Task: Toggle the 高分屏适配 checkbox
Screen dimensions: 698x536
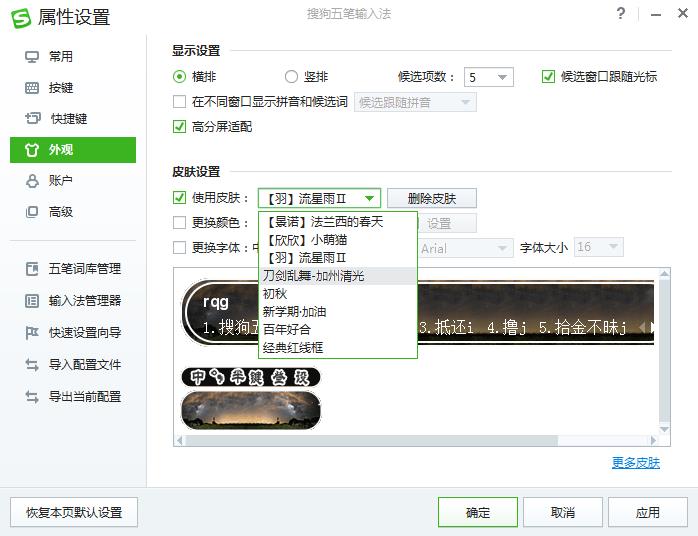Action: [x=179, y=127]
